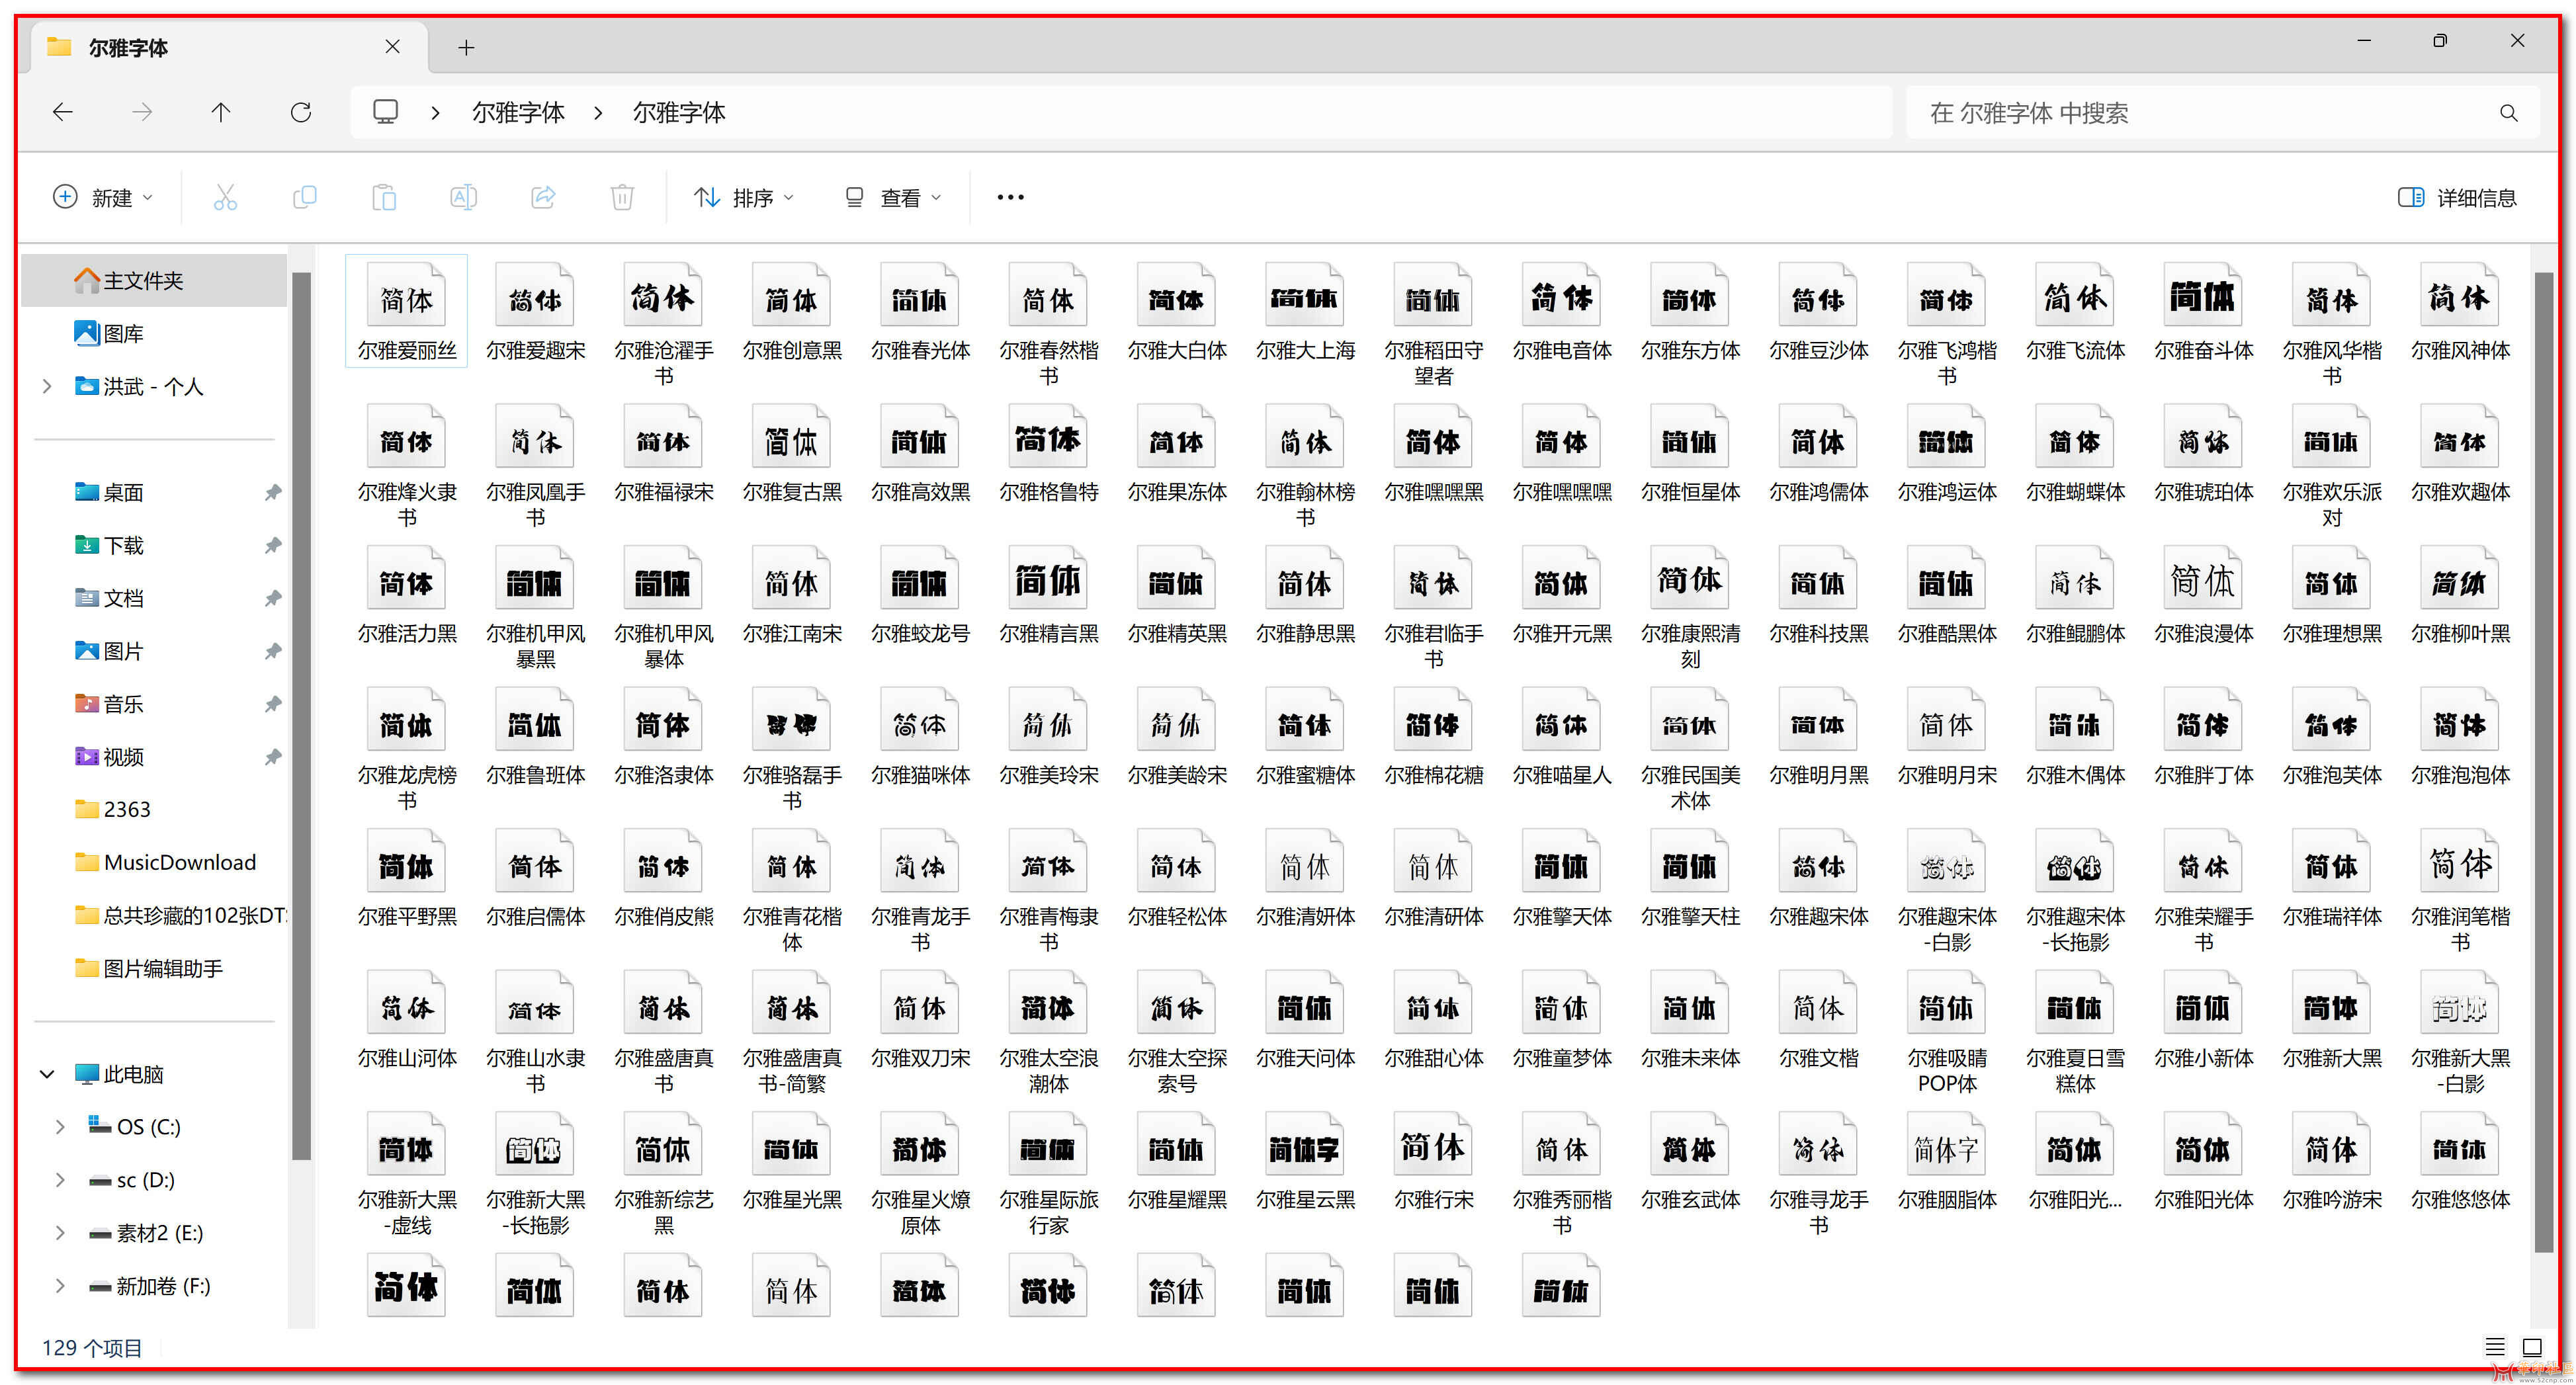2576x1385 pixels.
Task: Open the 排序 sort dropdown
Action: pos(744,197)
